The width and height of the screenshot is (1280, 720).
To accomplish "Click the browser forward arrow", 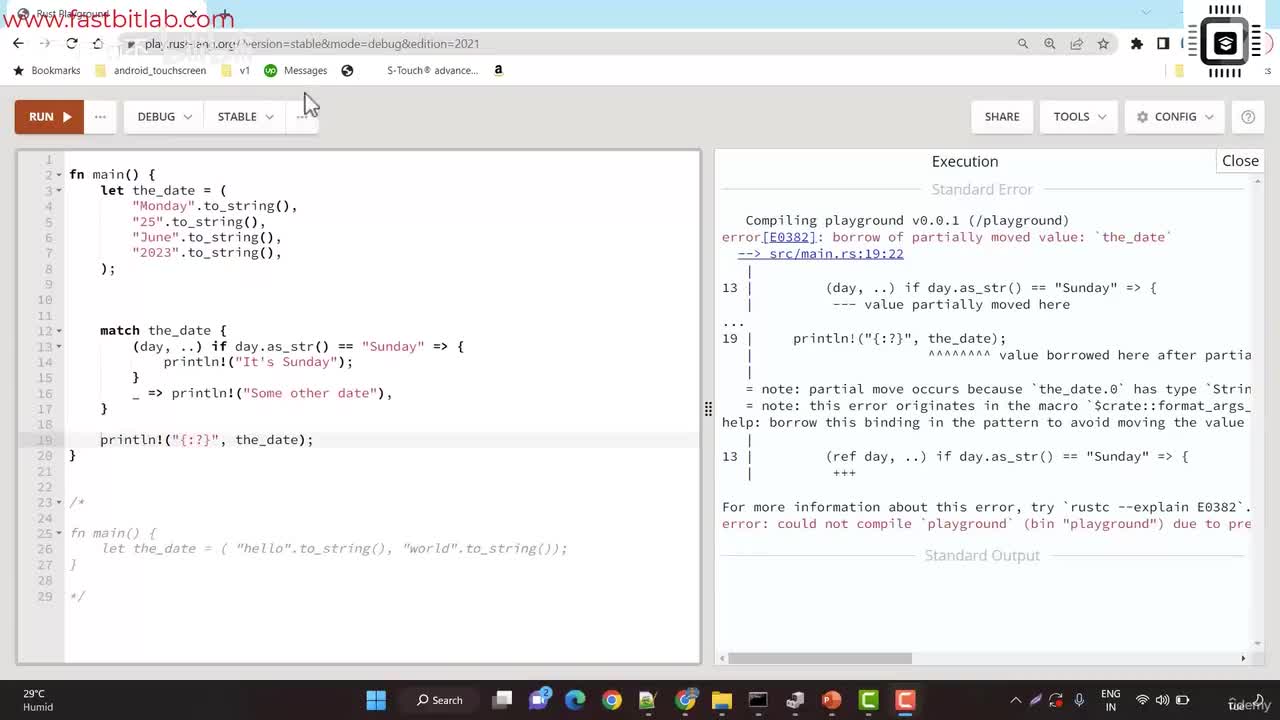I will point(45,43).
